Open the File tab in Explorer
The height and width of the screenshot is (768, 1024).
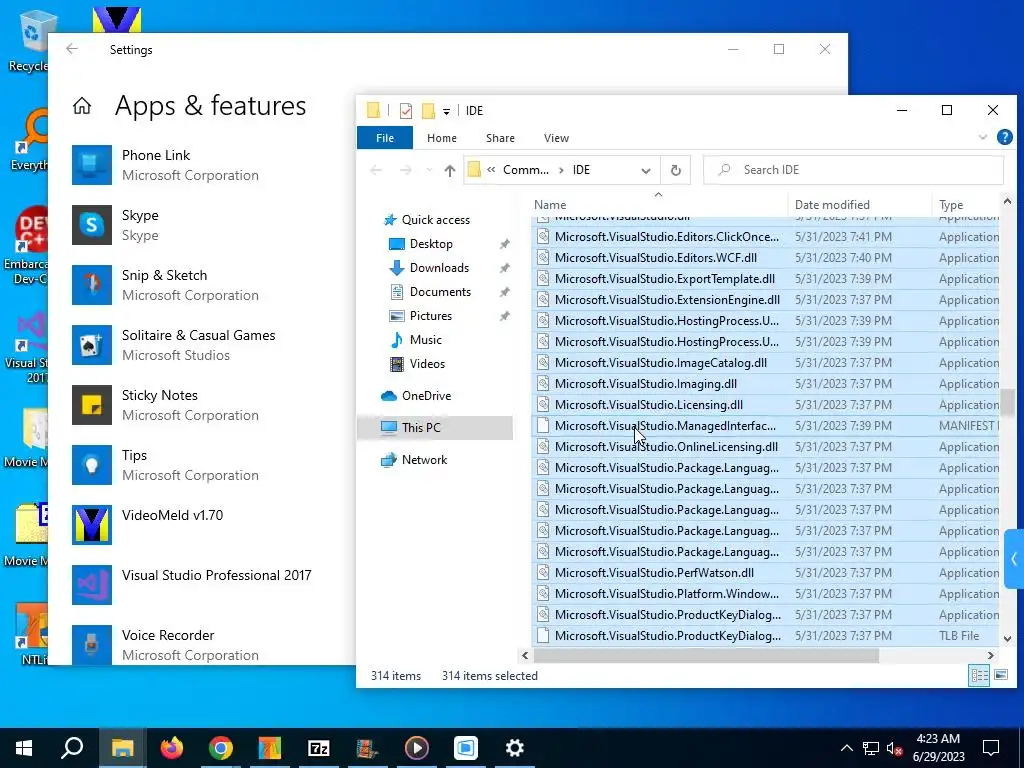(x=385, y=138)
